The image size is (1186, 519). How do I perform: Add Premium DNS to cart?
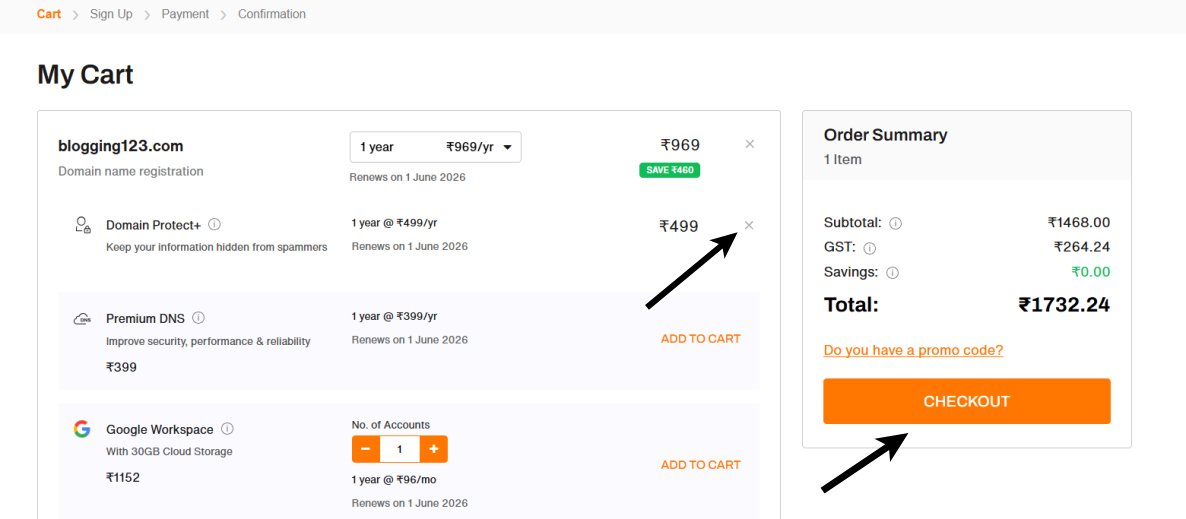pyautogui.click(x=700, y=339)
